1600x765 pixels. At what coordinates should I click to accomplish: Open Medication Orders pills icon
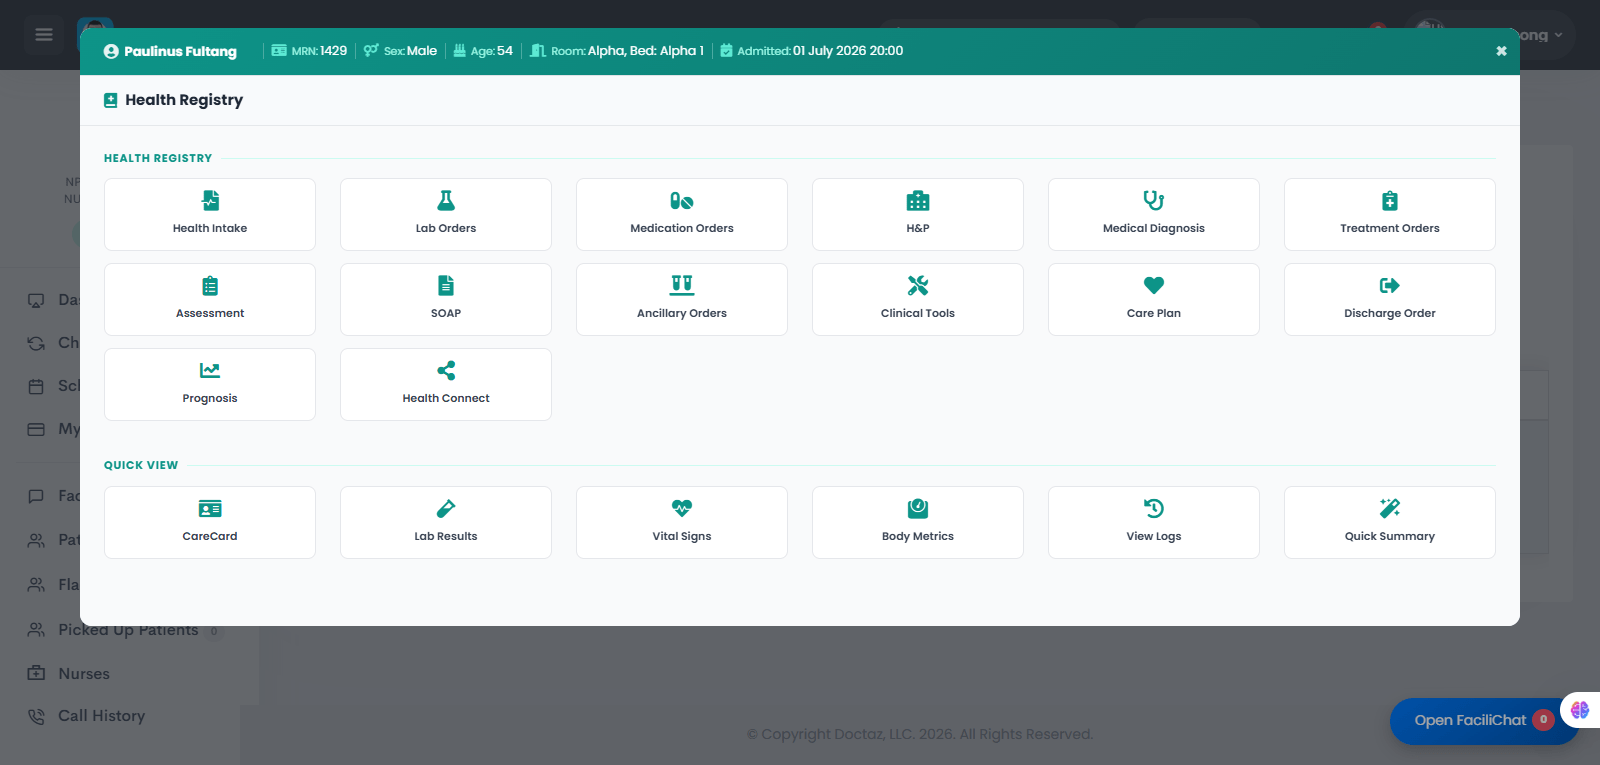tap(682, 201)
